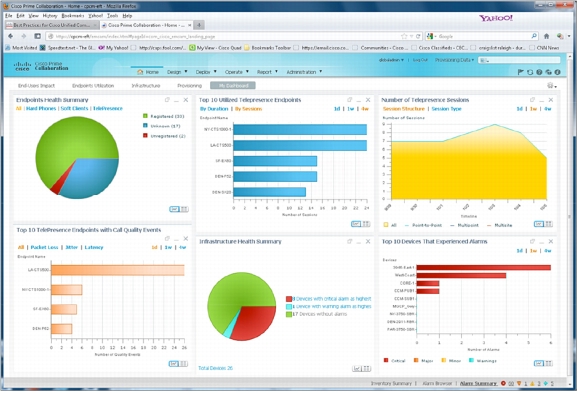The height and width of the screenshot is (393, 579).
Task: Select Session Type in Telepresence Sessions dashlet
Action: pyautogui.click(x=446, y=109)
